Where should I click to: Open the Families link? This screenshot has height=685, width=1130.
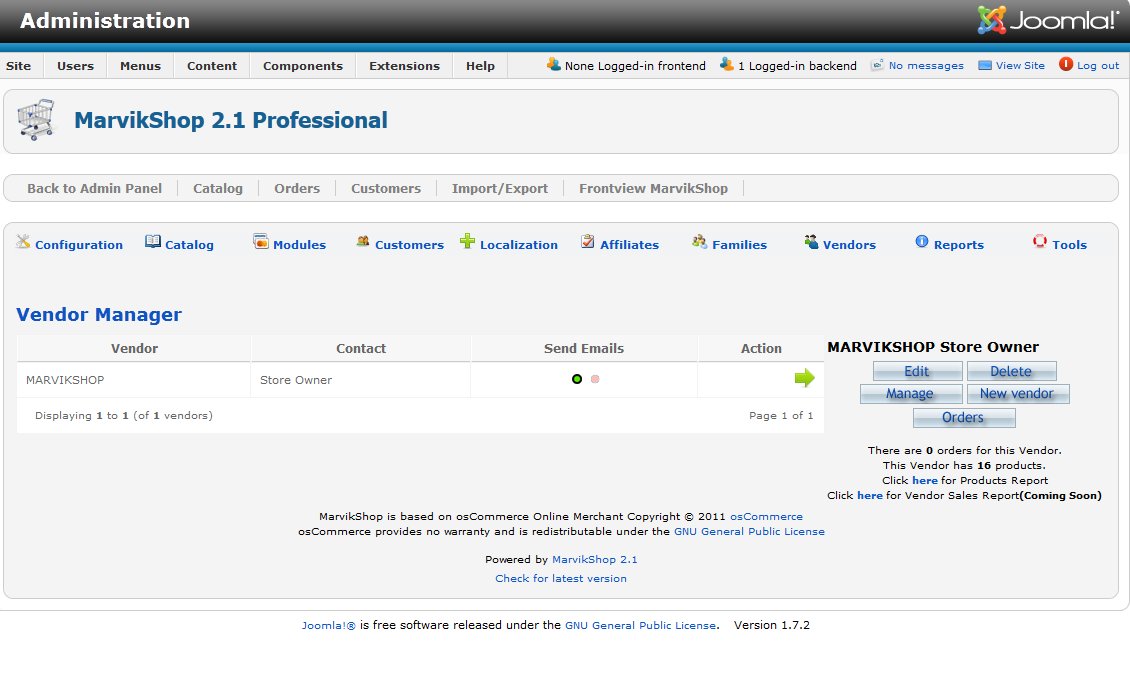(x=739, y=245)
